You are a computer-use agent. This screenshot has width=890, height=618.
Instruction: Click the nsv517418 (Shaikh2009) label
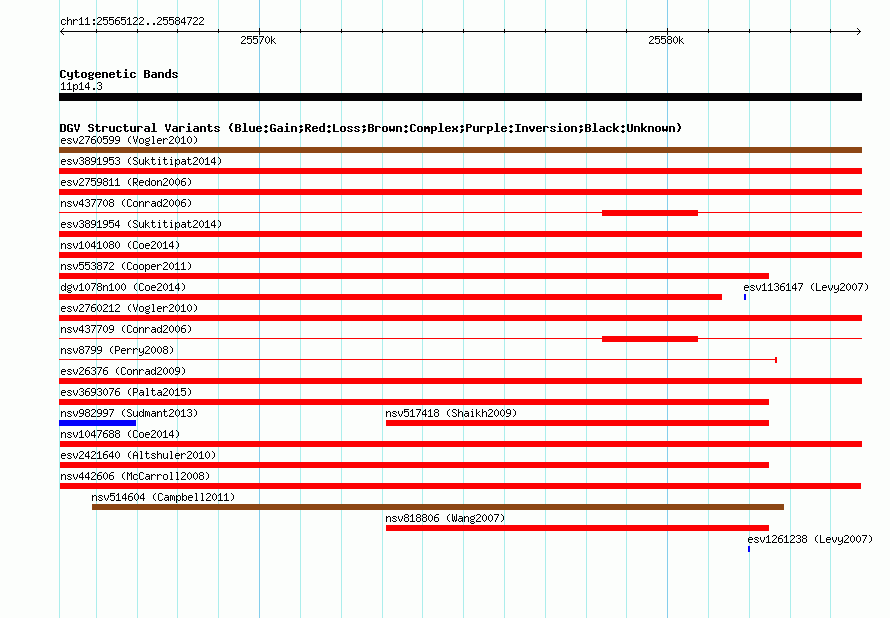(x=451, y=413)
